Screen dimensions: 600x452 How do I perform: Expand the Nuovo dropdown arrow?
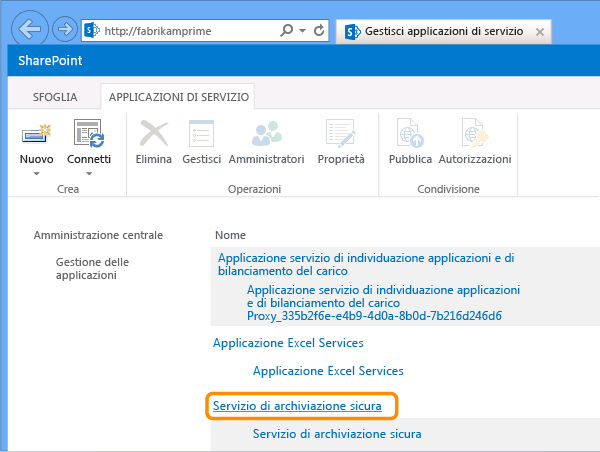coord(37,174)
